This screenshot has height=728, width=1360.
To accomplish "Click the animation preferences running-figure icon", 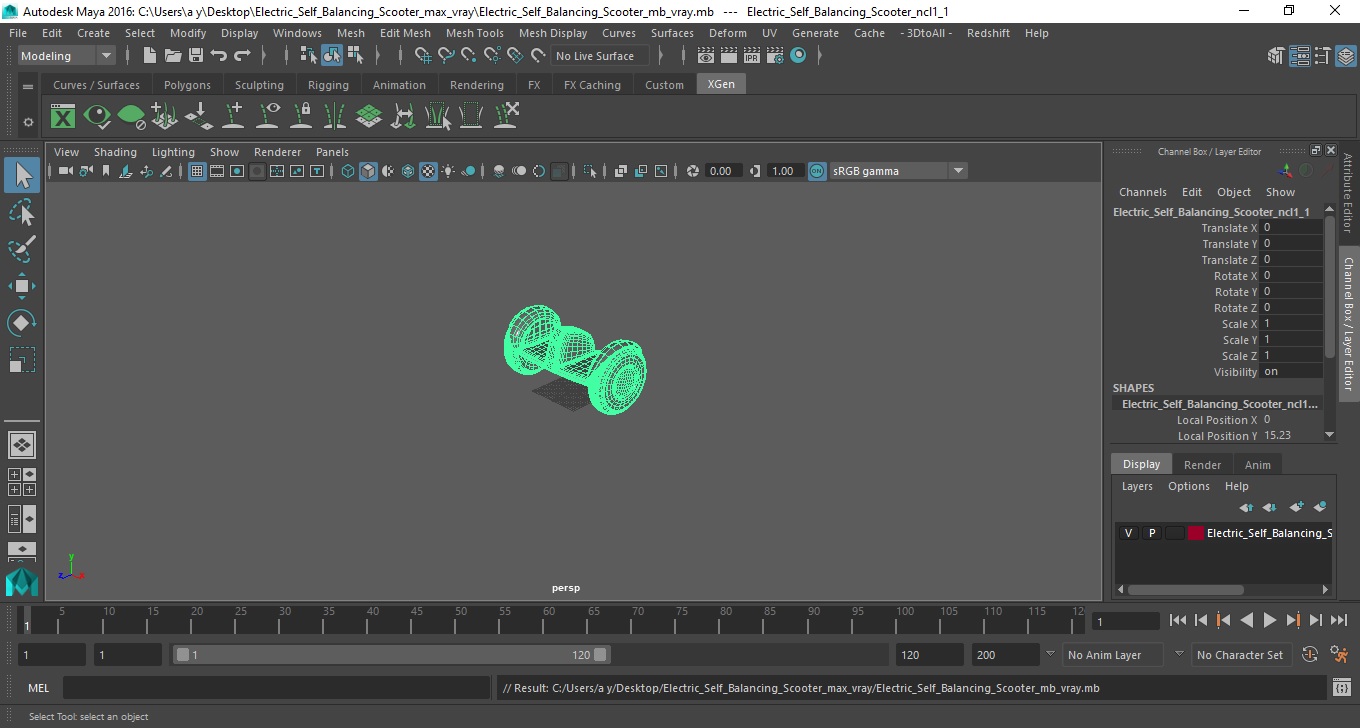I will click(1340, 655).
